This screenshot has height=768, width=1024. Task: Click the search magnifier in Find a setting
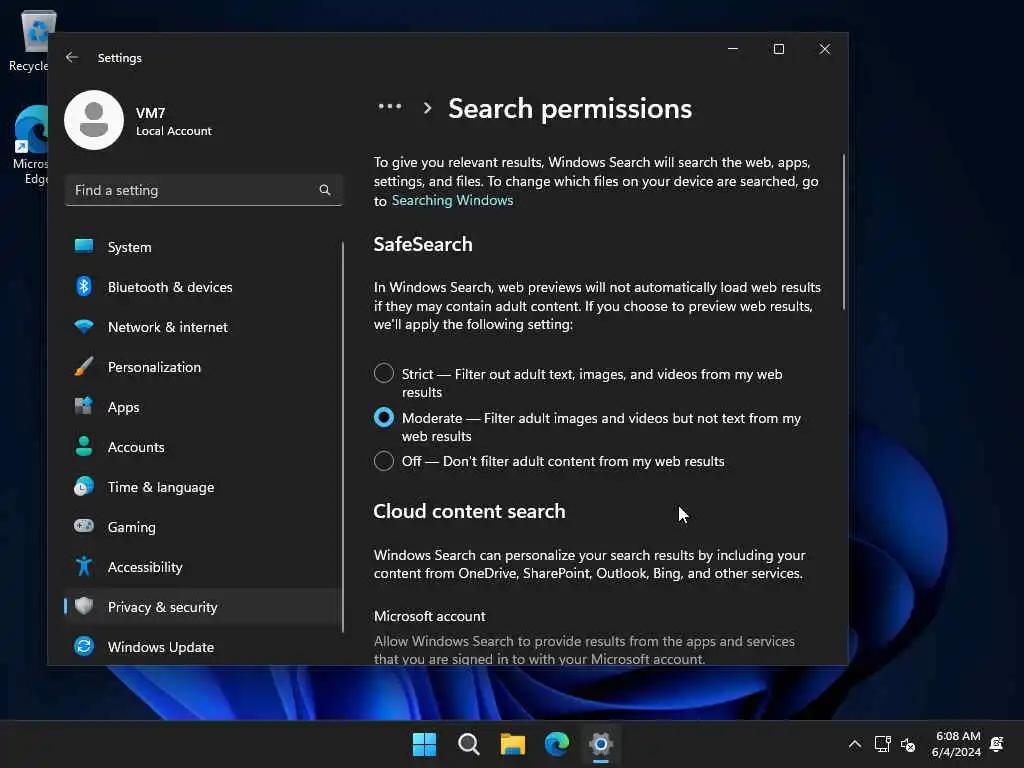325,190
